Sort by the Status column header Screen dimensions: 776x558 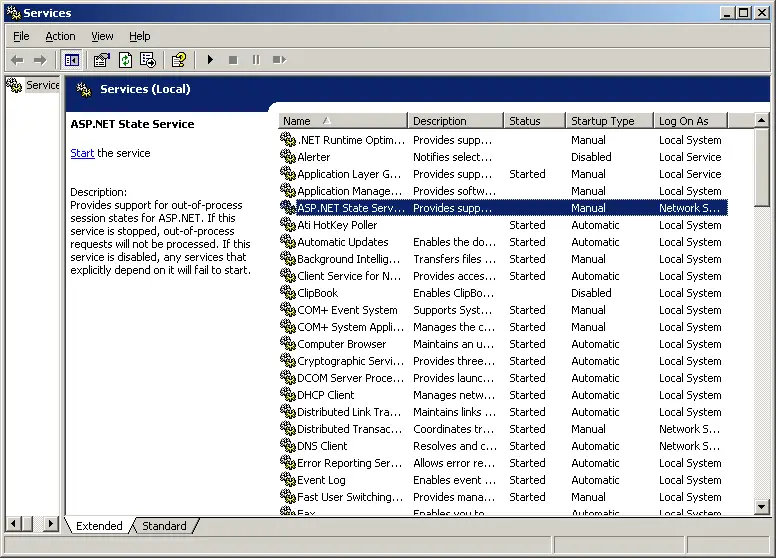[x=534, y=121]
